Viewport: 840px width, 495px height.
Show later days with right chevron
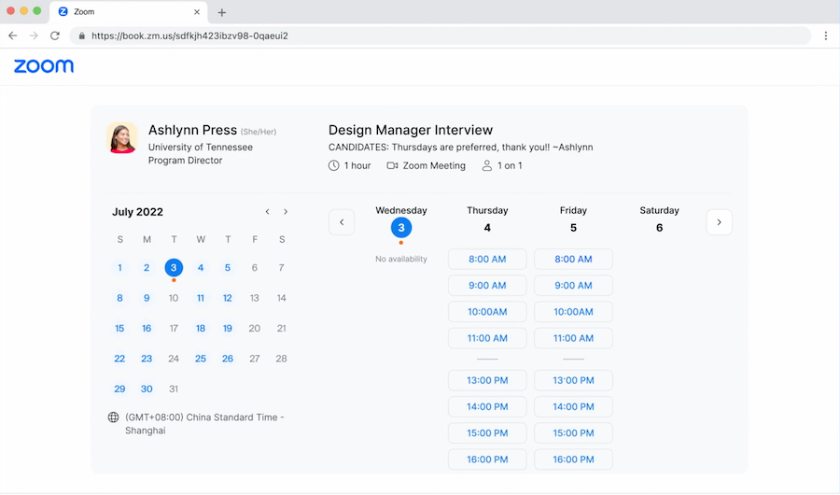pos(719,222)
